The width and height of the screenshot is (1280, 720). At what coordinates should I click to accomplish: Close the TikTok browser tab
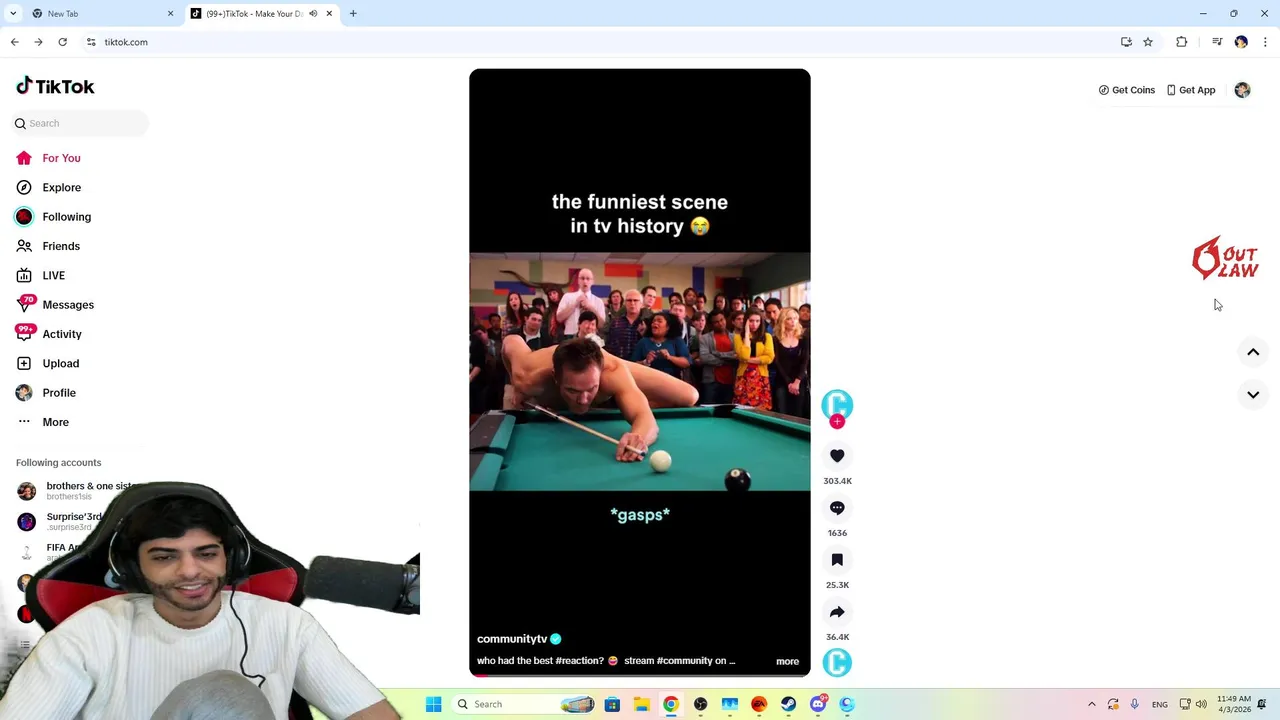(x=329, y=14)
